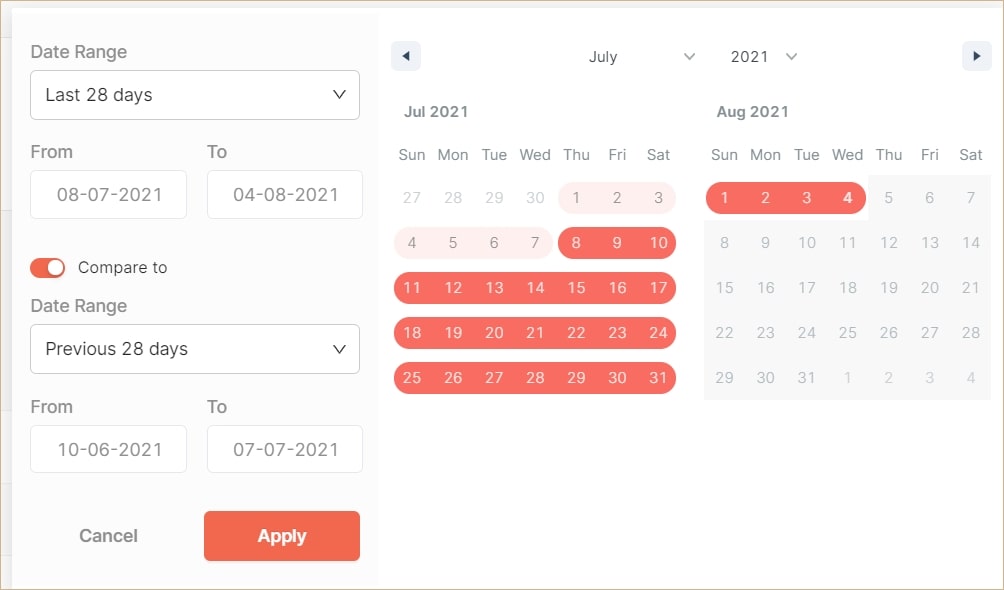Select July 15 on the calendar
The image size is (1004, 590).
576,288
